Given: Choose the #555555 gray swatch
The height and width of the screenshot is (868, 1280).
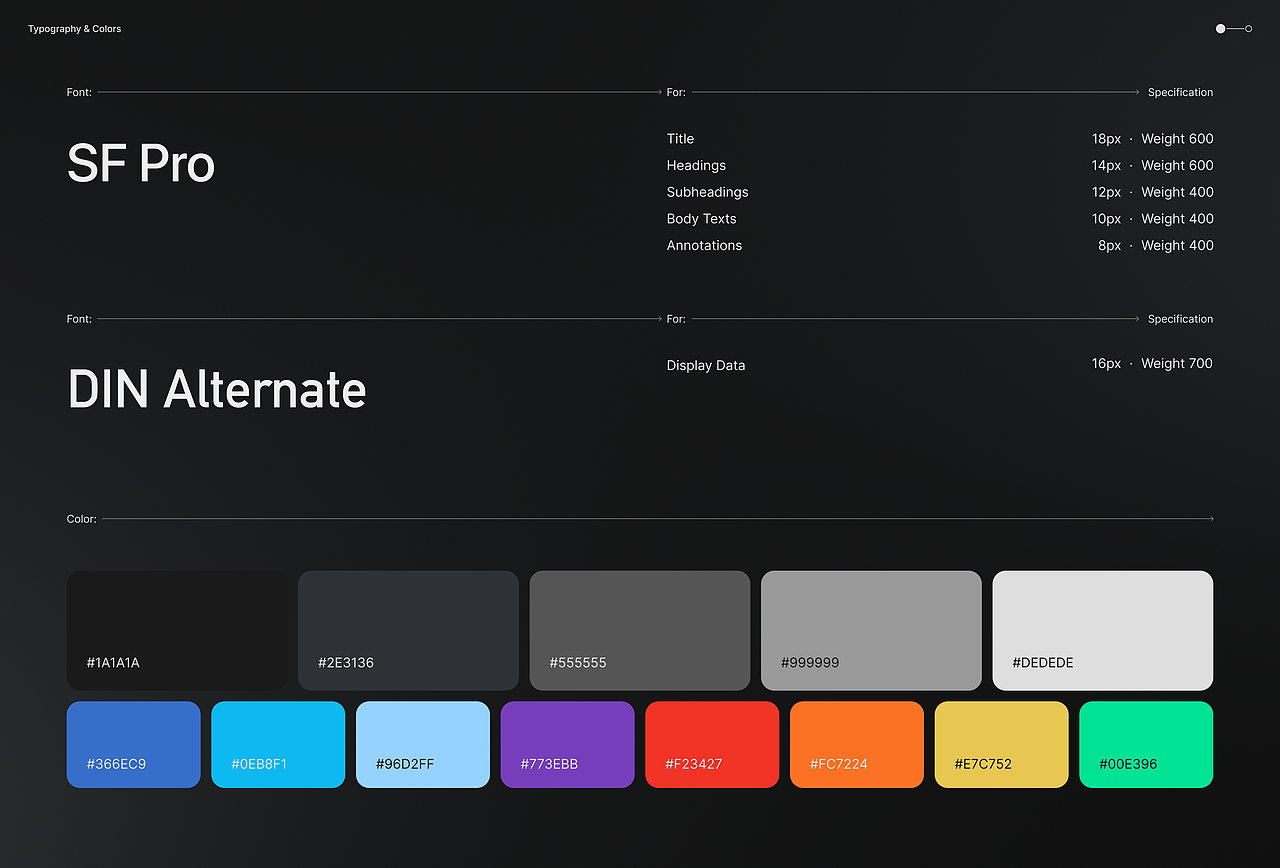Looking at the screenshot, I should (640, 630).
